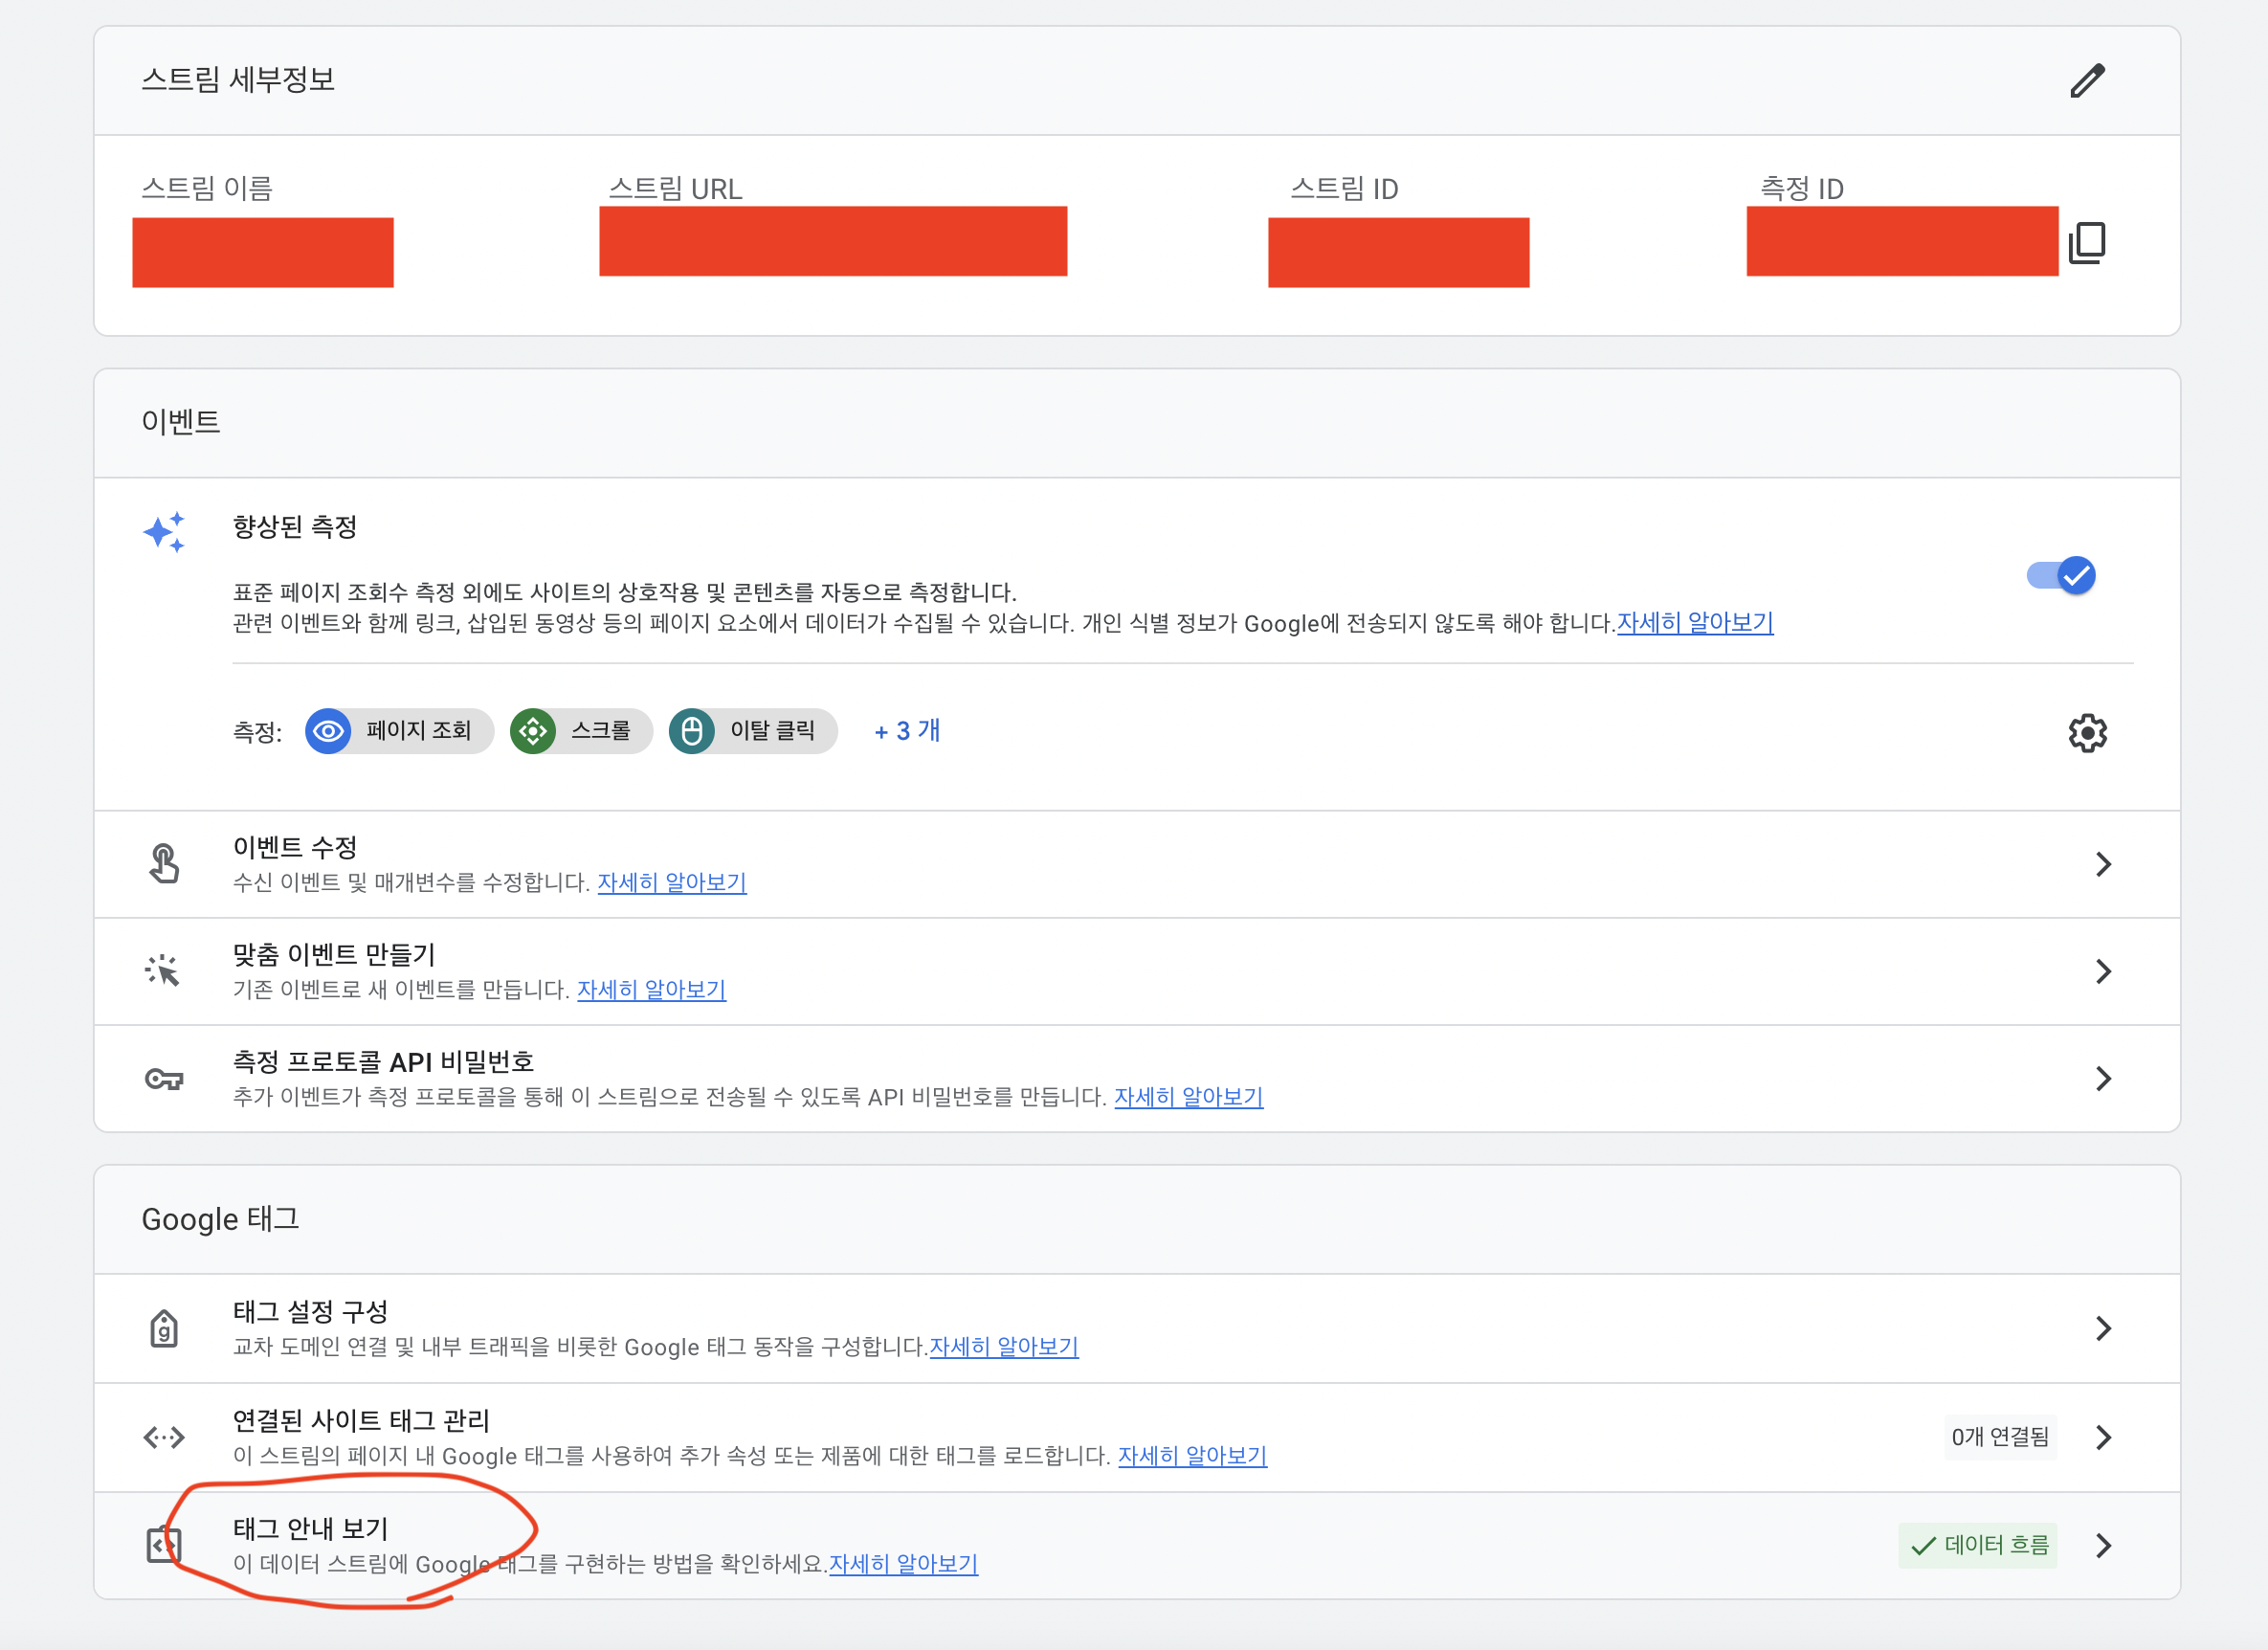Click the 향상된 측정 title text
Viewport: 2268px width, 1650px height.
[295, 527]
